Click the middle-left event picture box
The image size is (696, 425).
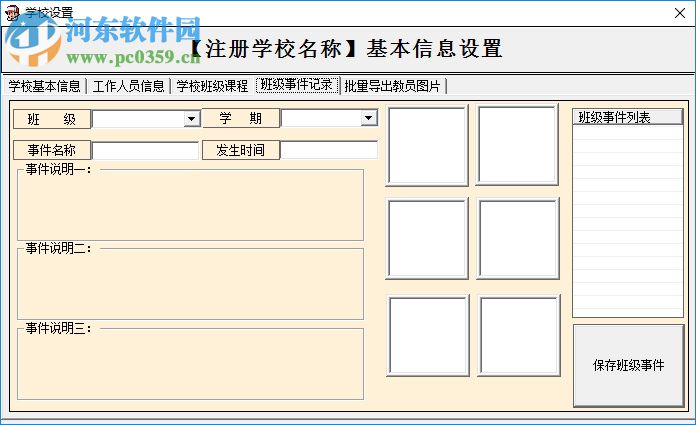coord(427,239)
